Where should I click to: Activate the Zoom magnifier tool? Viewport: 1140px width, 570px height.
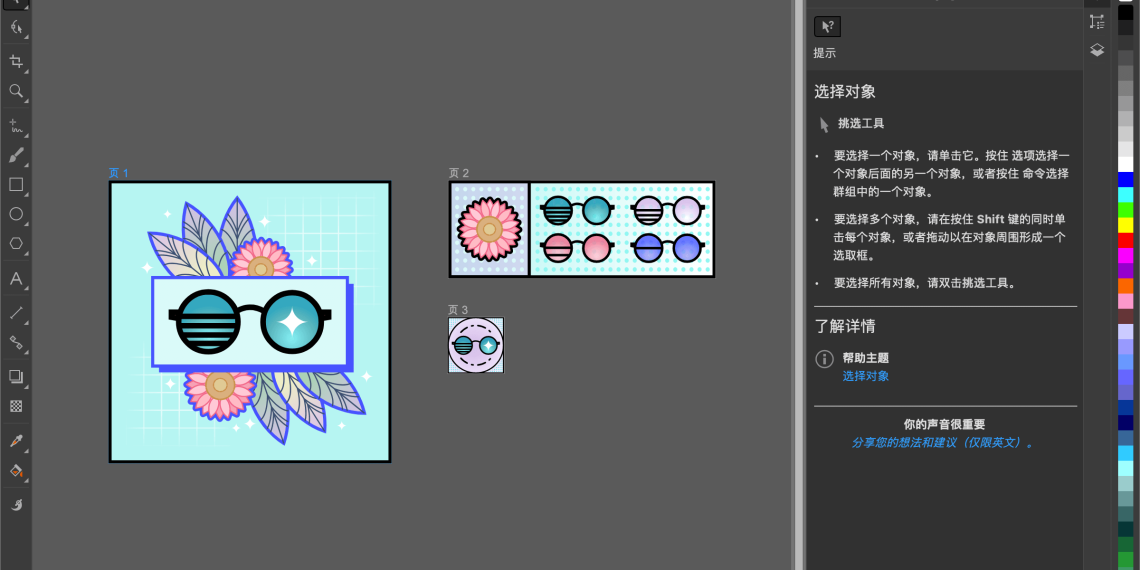click(x=16, y=91)
